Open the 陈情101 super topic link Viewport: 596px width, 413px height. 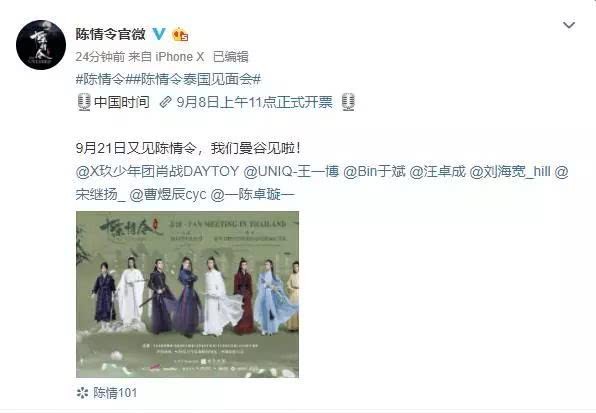pos(115,393)
